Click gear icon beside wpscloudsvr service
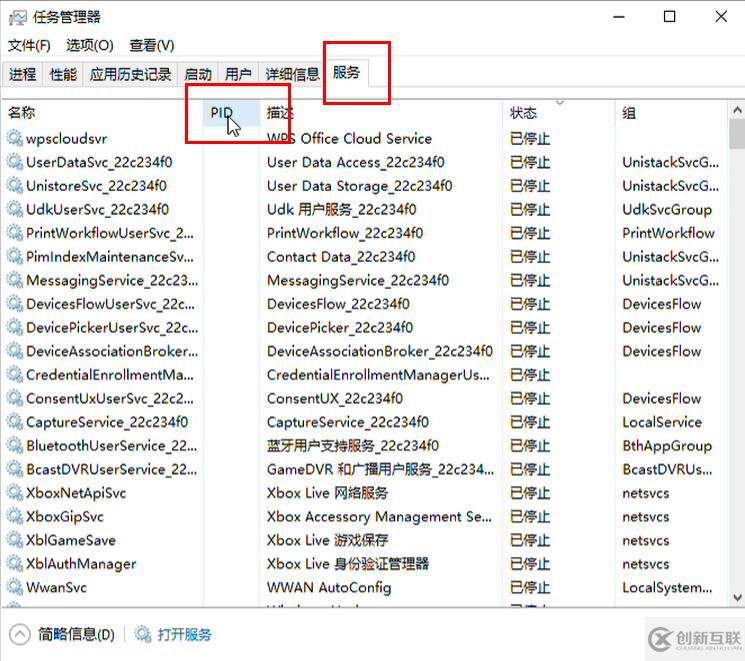The height and width of the screenshot is (661, 745). tap(15, 138)
